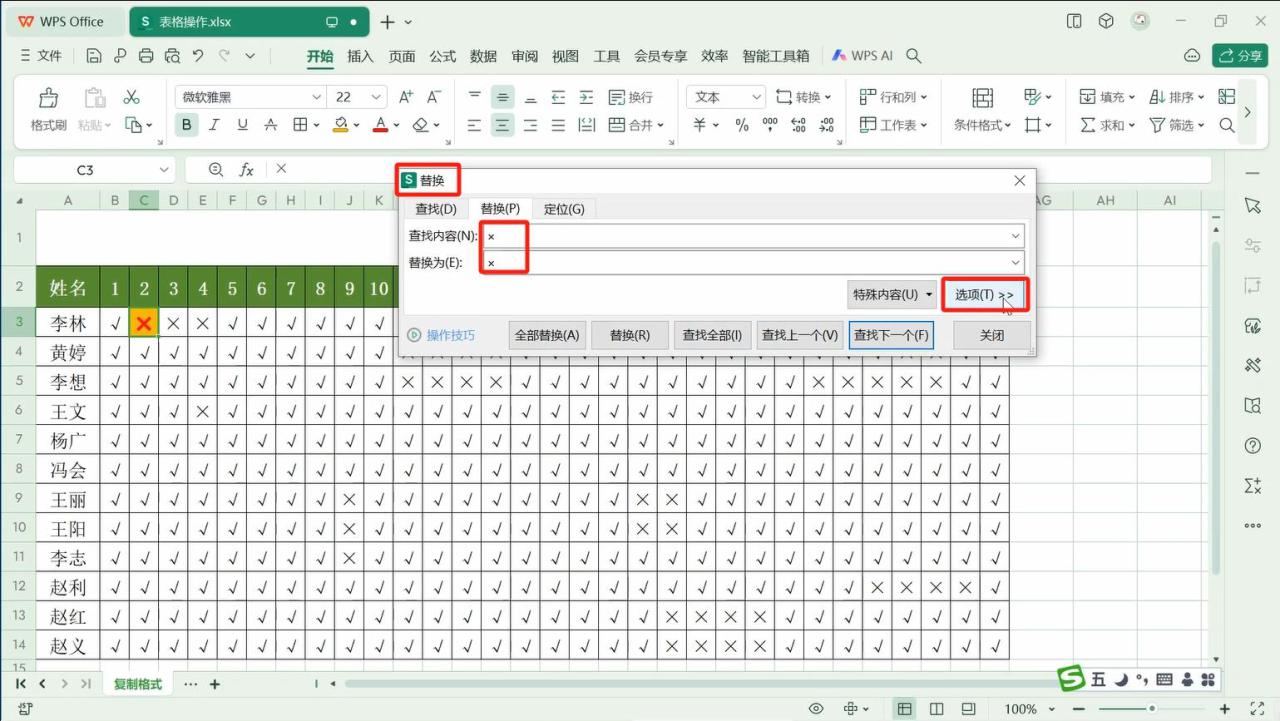Click the Print icon in quick toolbar
Image resolution: width=1280 pixels, height=721 pixels.
click(146, 56)
